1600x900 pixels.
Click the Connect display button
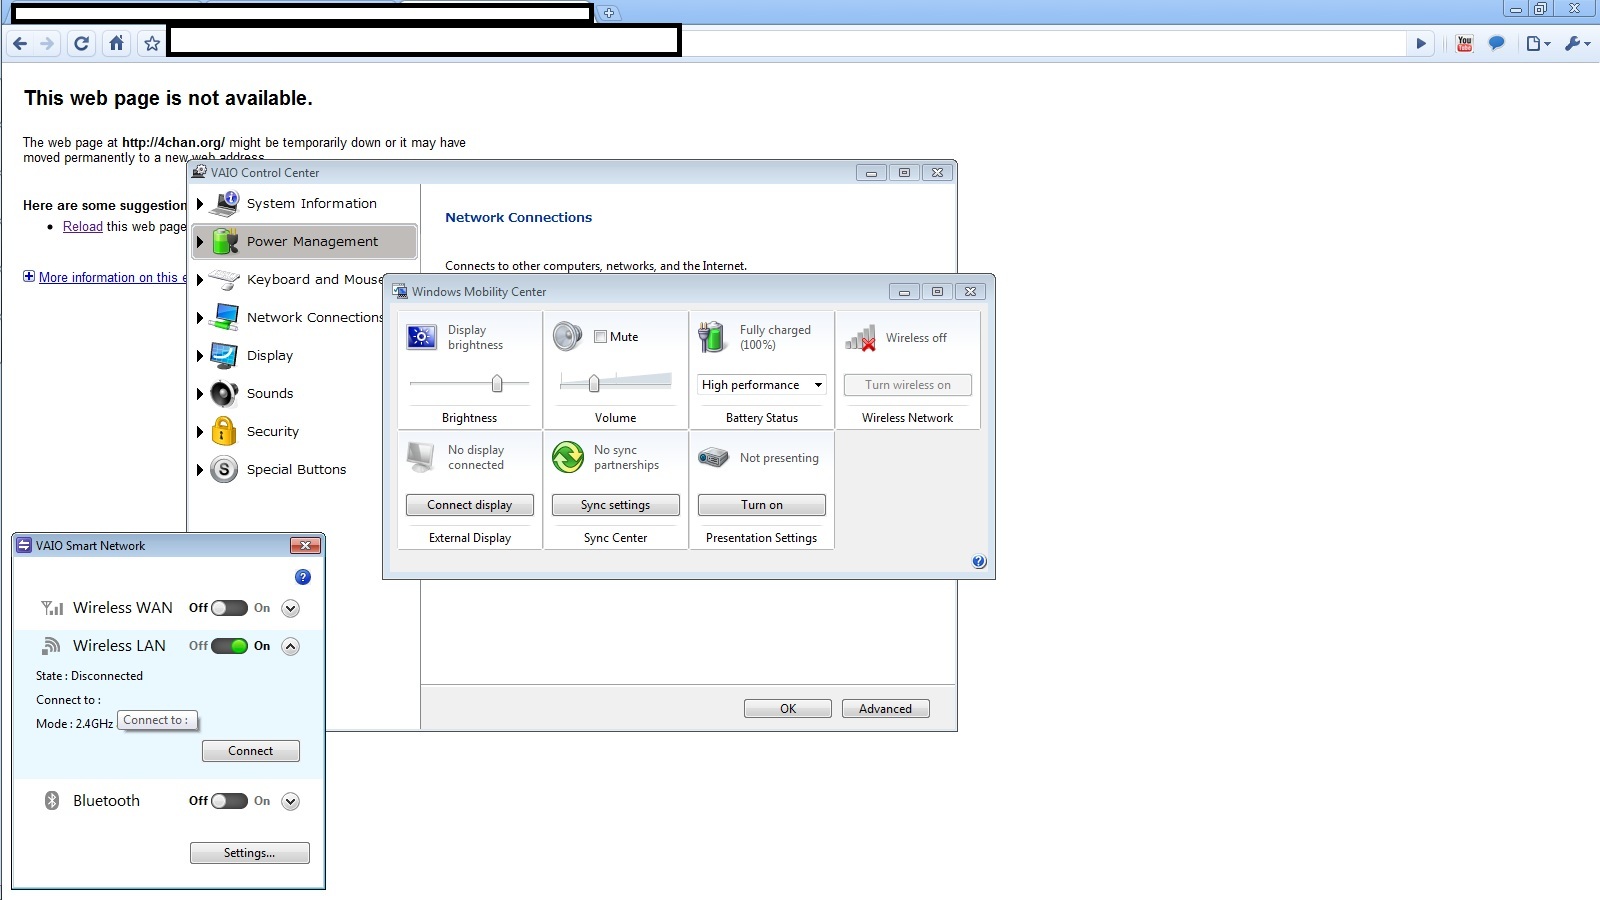tap(470, 505)
